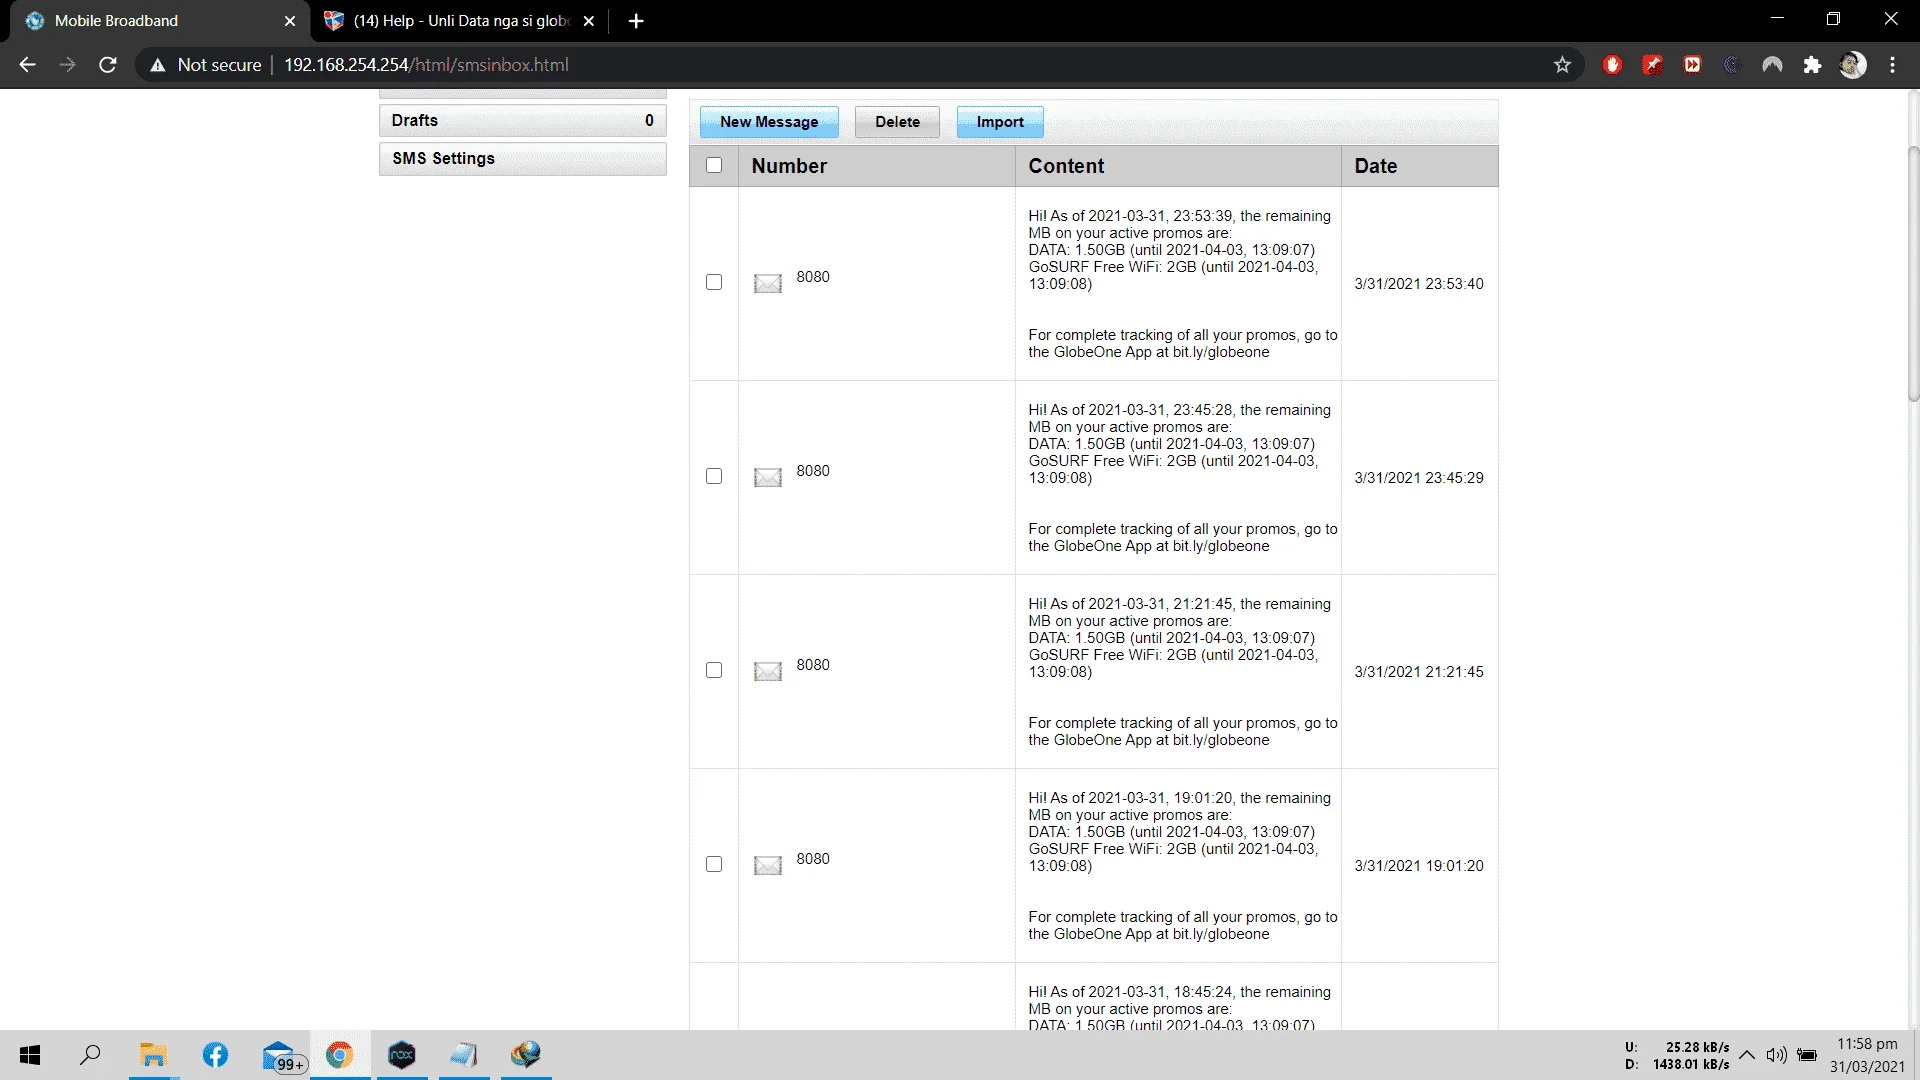Open Google Chrome from the taskbar

(x=339, y=1055)
